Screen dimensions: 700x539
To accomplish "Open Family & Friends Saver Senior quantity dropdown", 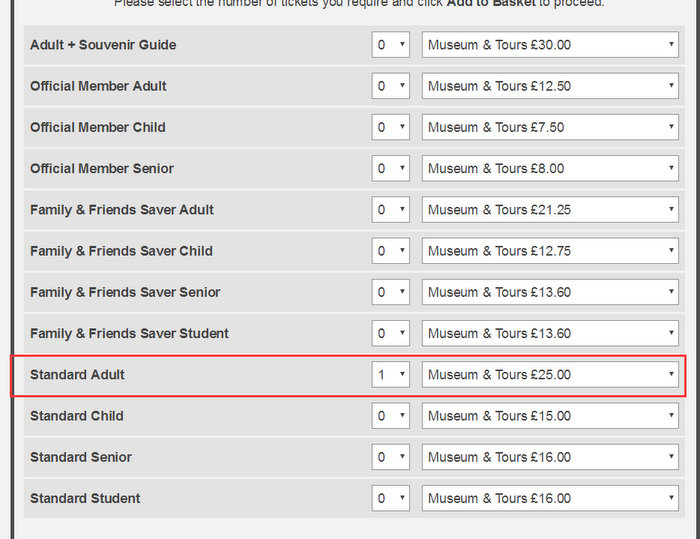I will pyautogui.click(x=390, y=292).
